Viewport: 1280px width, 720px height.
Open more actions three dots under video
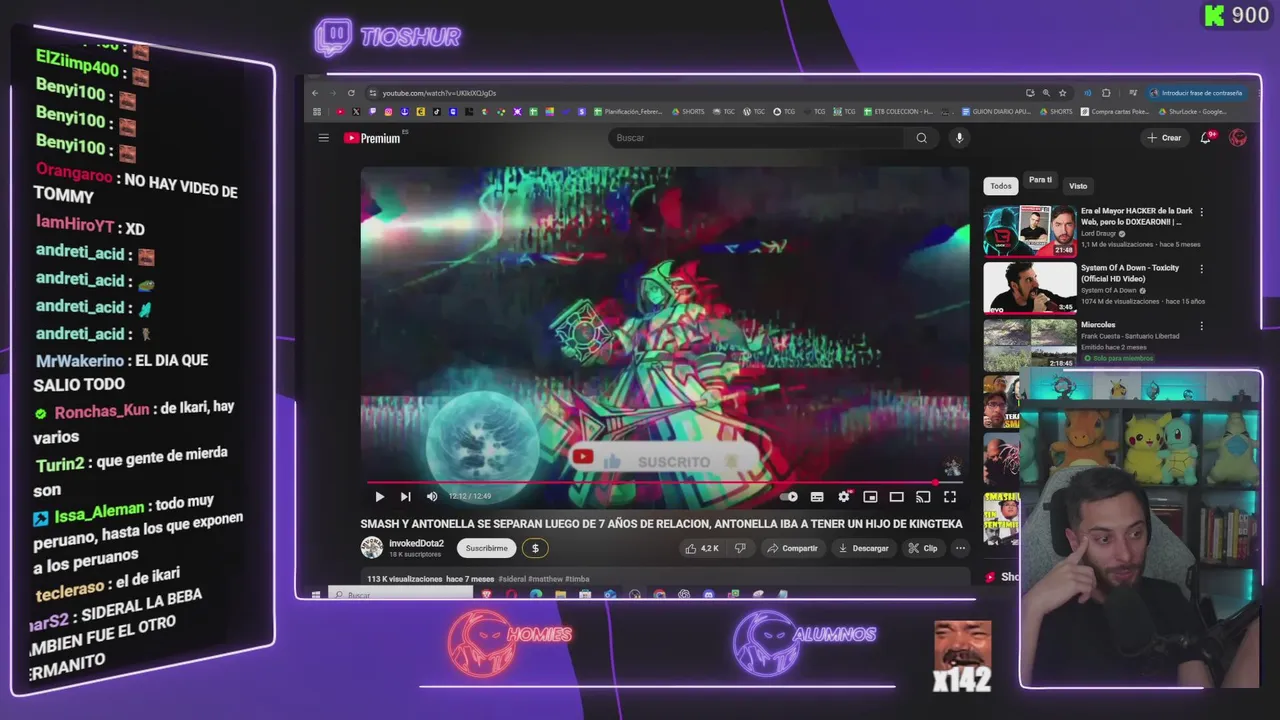click(x=960, y=548)
